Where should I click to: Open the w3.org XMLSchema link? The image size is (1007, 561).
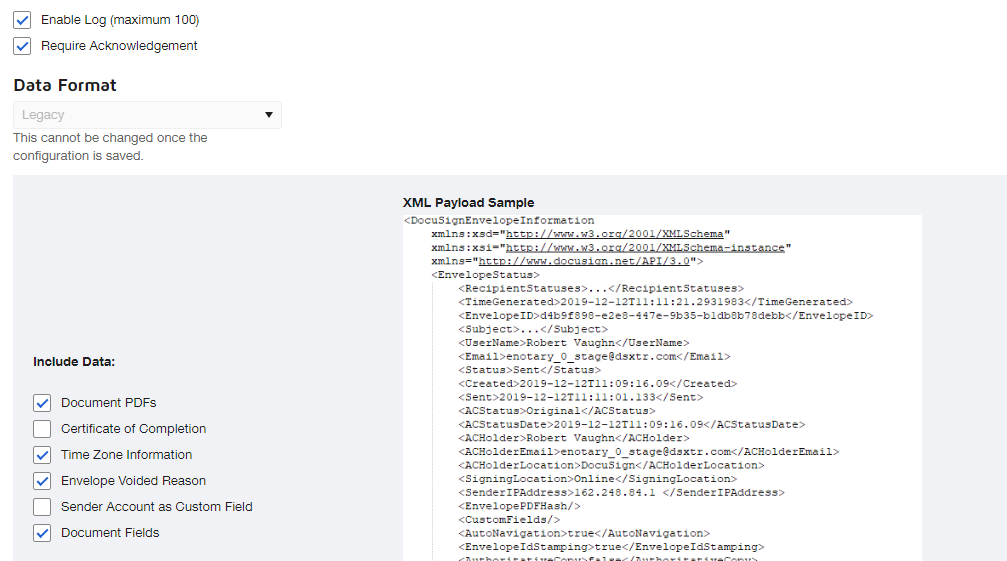click(617, 234)
